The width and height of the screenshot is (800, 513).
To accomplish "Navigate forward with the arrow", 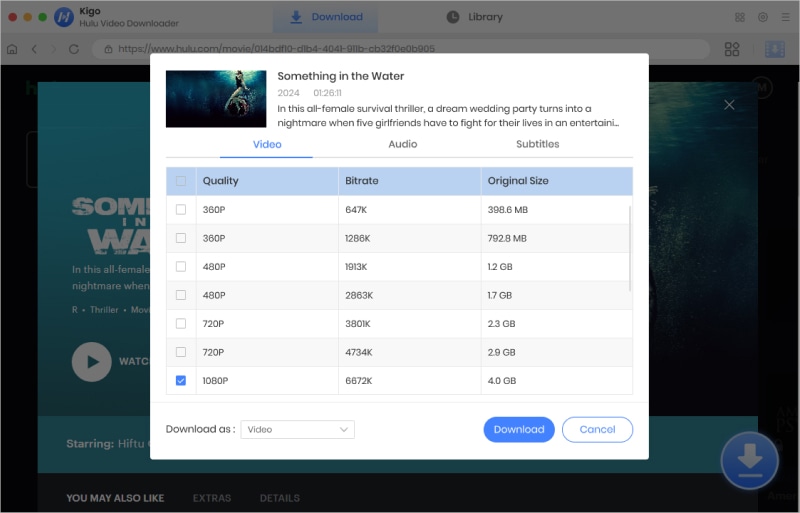I will coord(54,49).
